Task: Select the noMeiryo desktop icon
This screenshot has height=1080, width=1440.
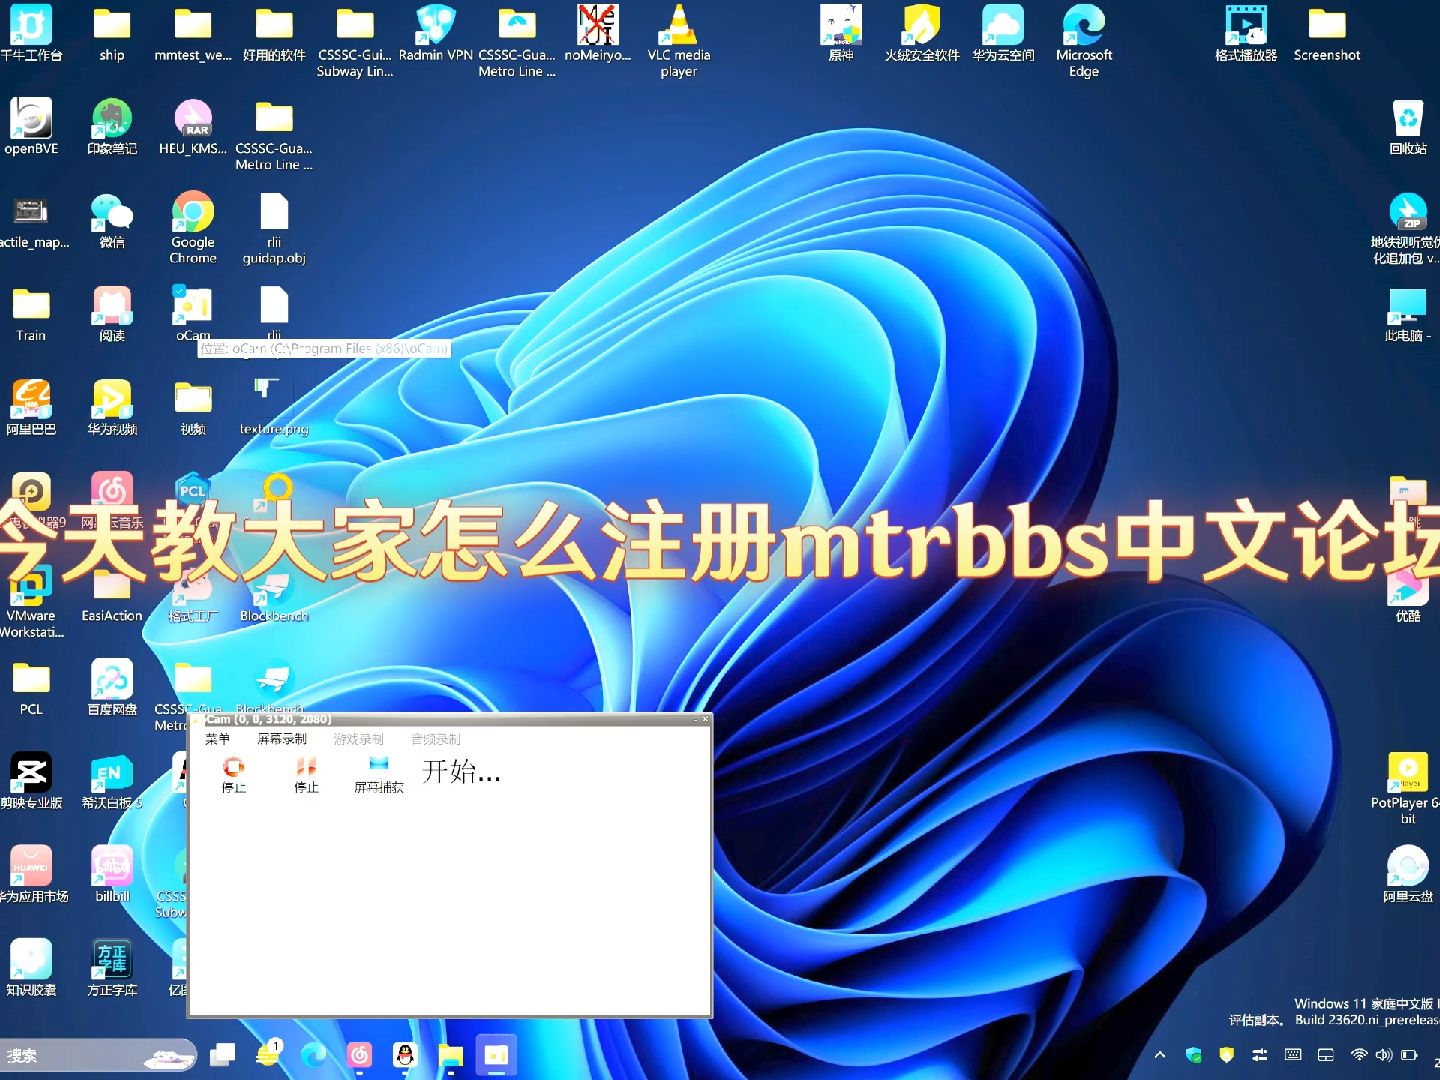Action: tap(598, 33)
